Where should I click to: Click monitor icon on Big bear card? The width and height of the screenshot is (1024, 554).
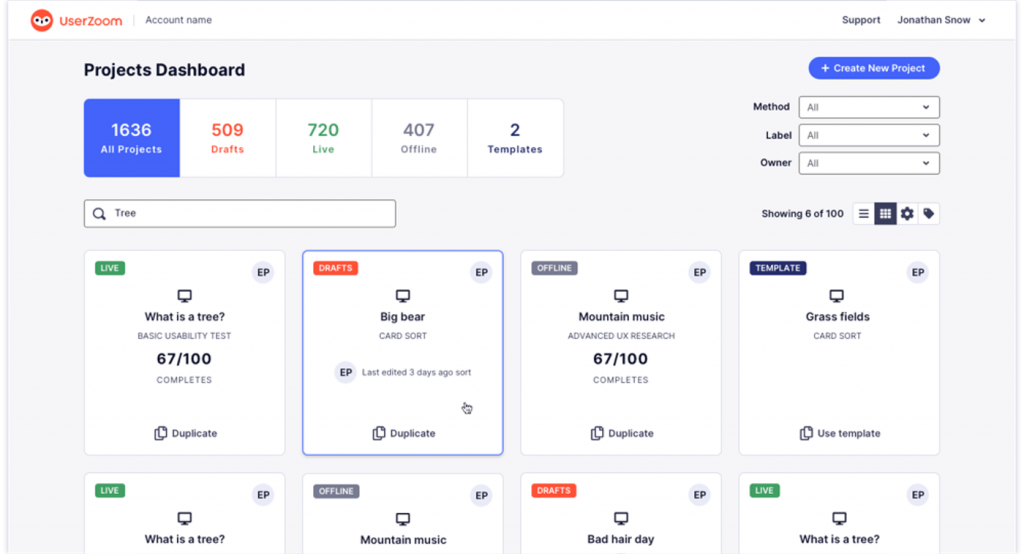(403, 296)
